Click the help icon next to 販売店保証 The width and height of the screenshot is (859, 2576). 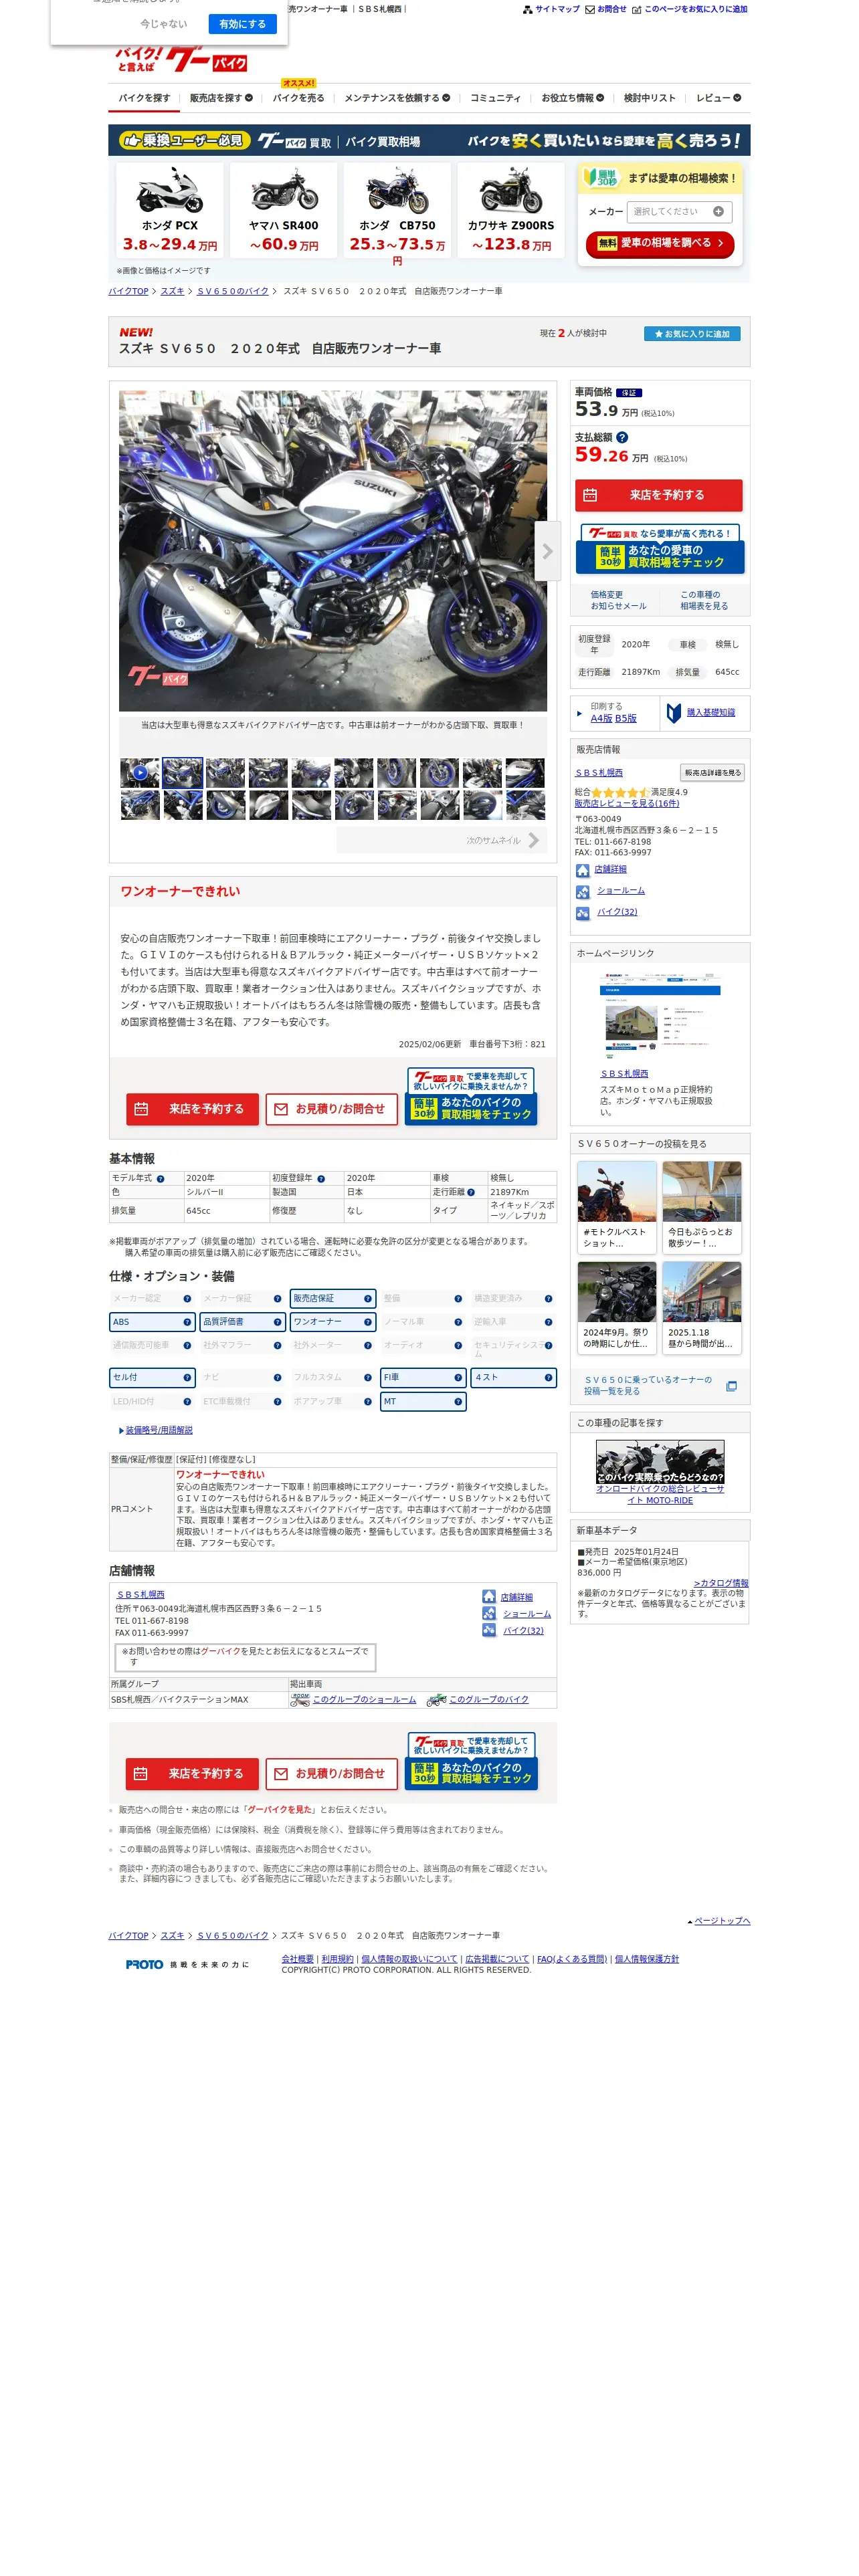point(368,1299)
